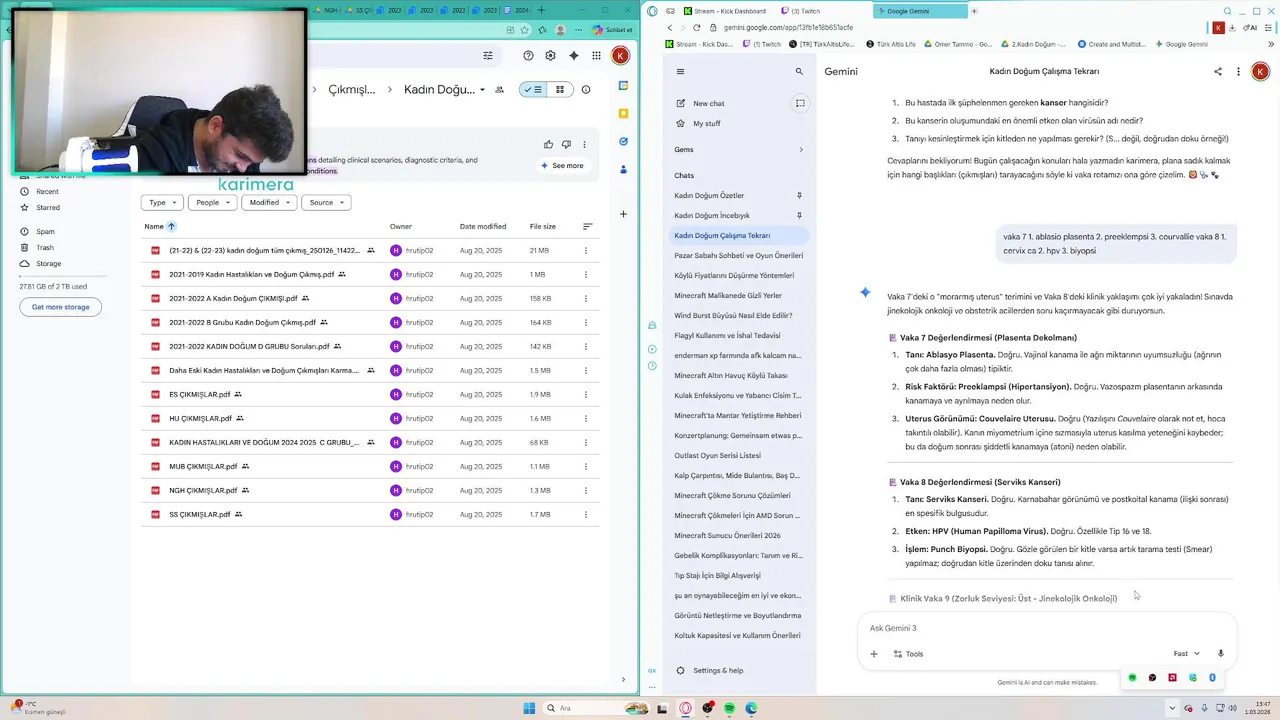Click the microphone icon in Gemini prompt box

1220,654
